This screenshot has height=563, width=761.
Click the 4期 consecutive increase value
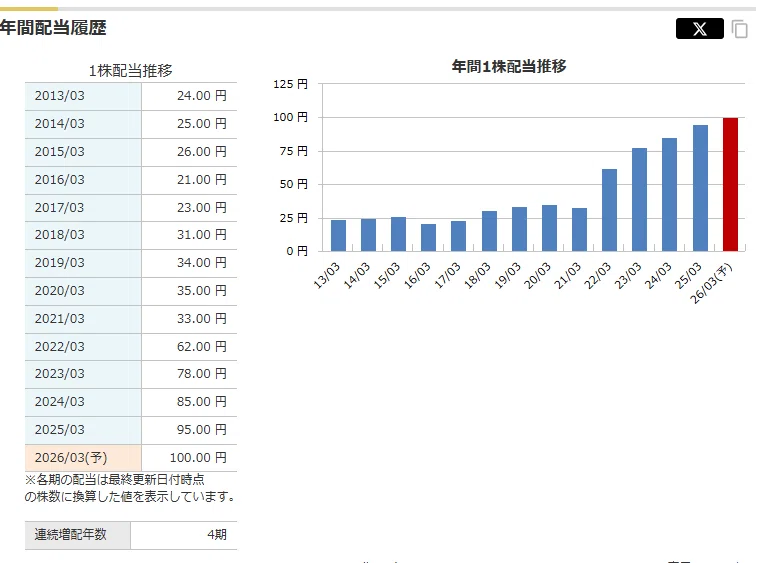click(x=217, y=535)
